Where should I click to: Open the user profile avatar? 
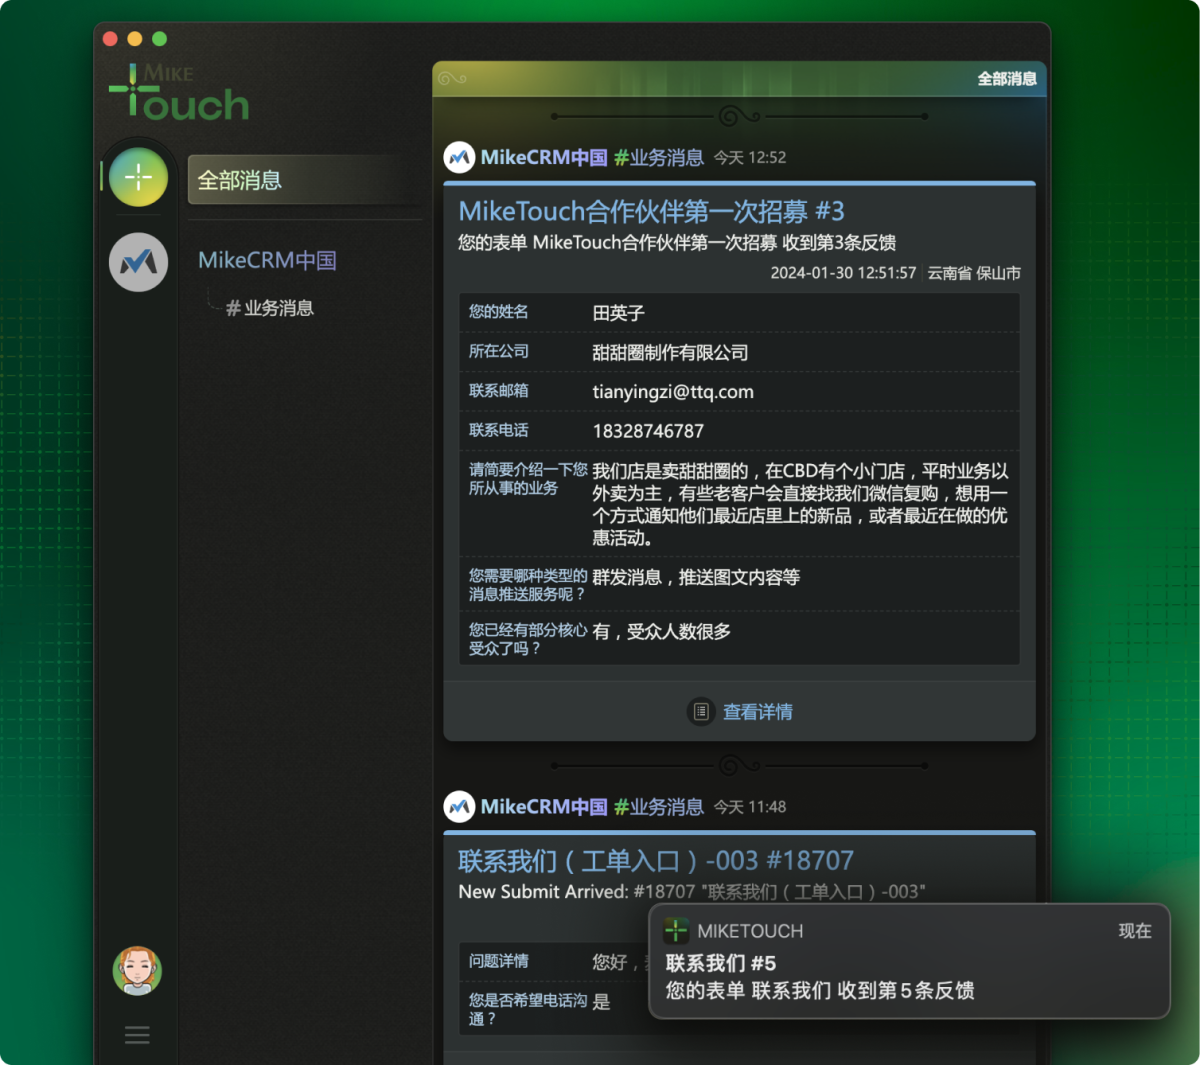click(x=137, y=970)
